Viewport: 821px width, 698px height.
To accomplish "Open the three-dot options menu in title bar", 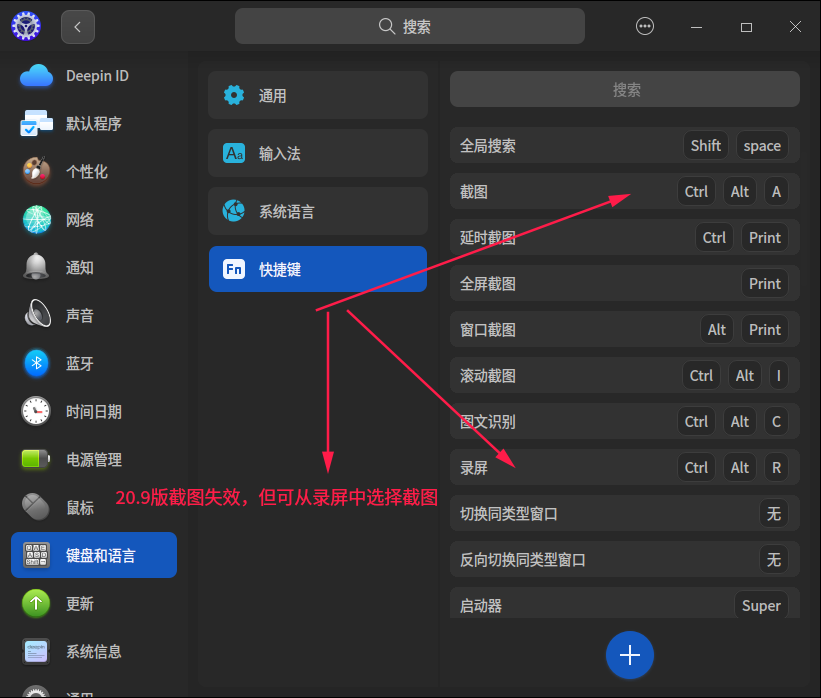I will tap(645, 26).
